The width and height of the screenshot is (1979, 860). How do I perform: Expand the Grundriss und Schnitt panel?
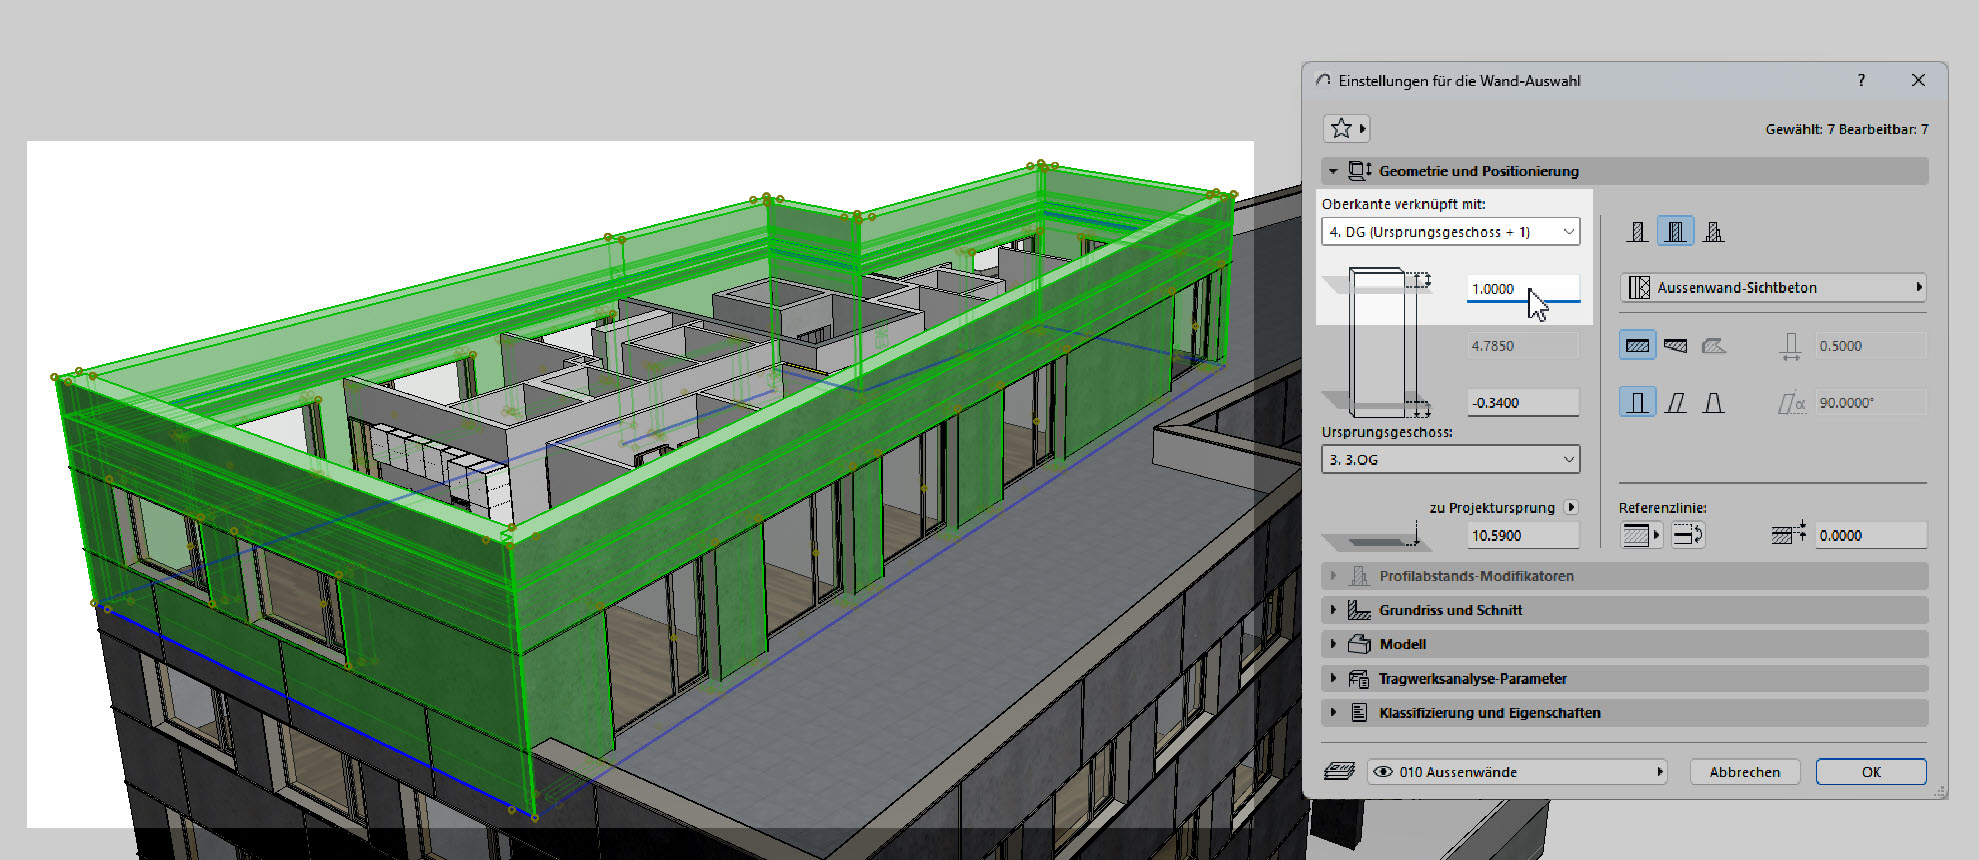[1450, 610]
